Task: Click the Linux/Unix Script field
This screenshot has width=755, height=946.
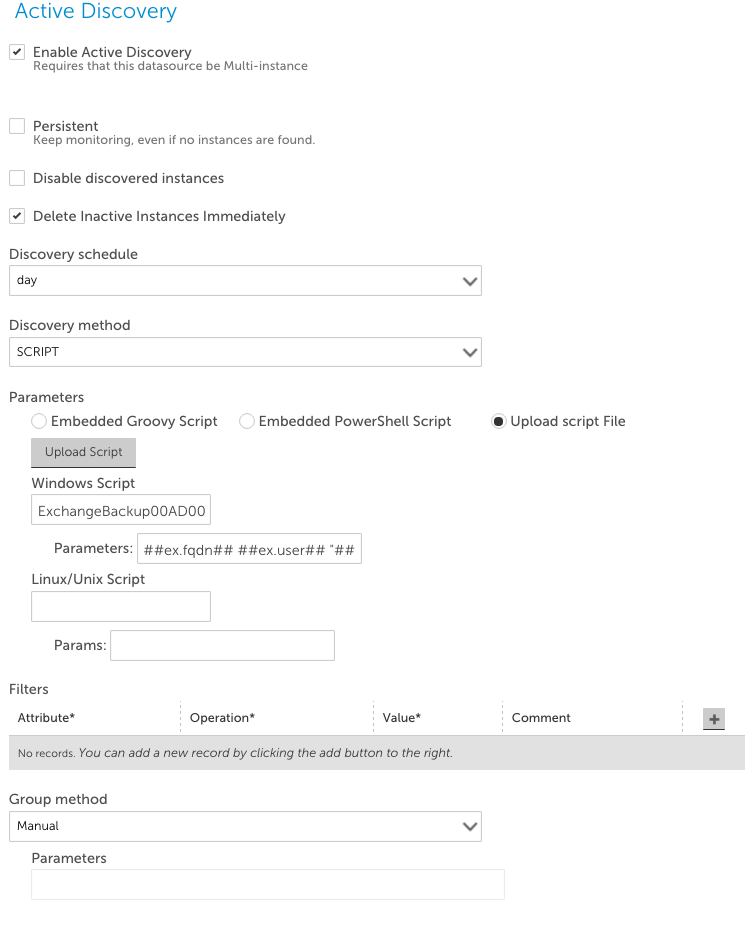Action: 121,606
